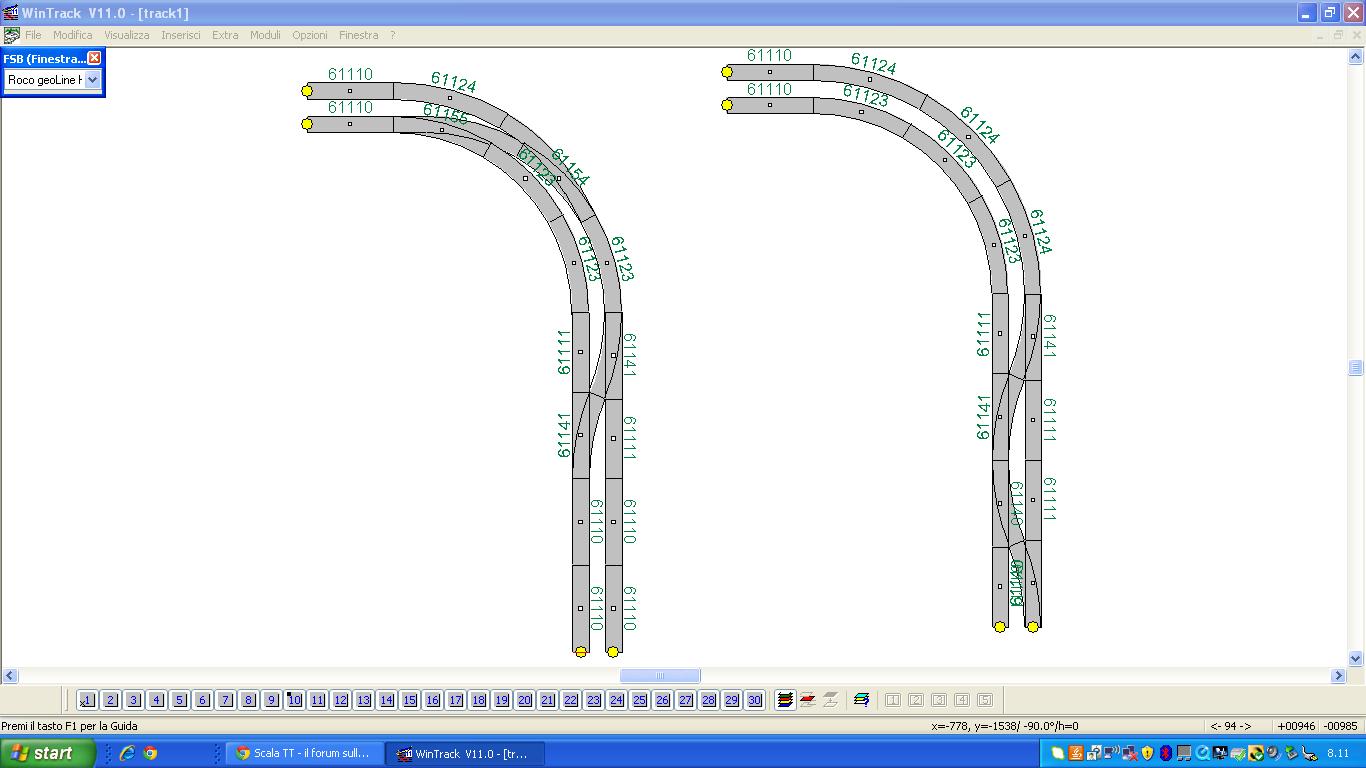1366x768 pixels.
Task: Select layer 10 button in toolbar
Action: click(294, 700)
